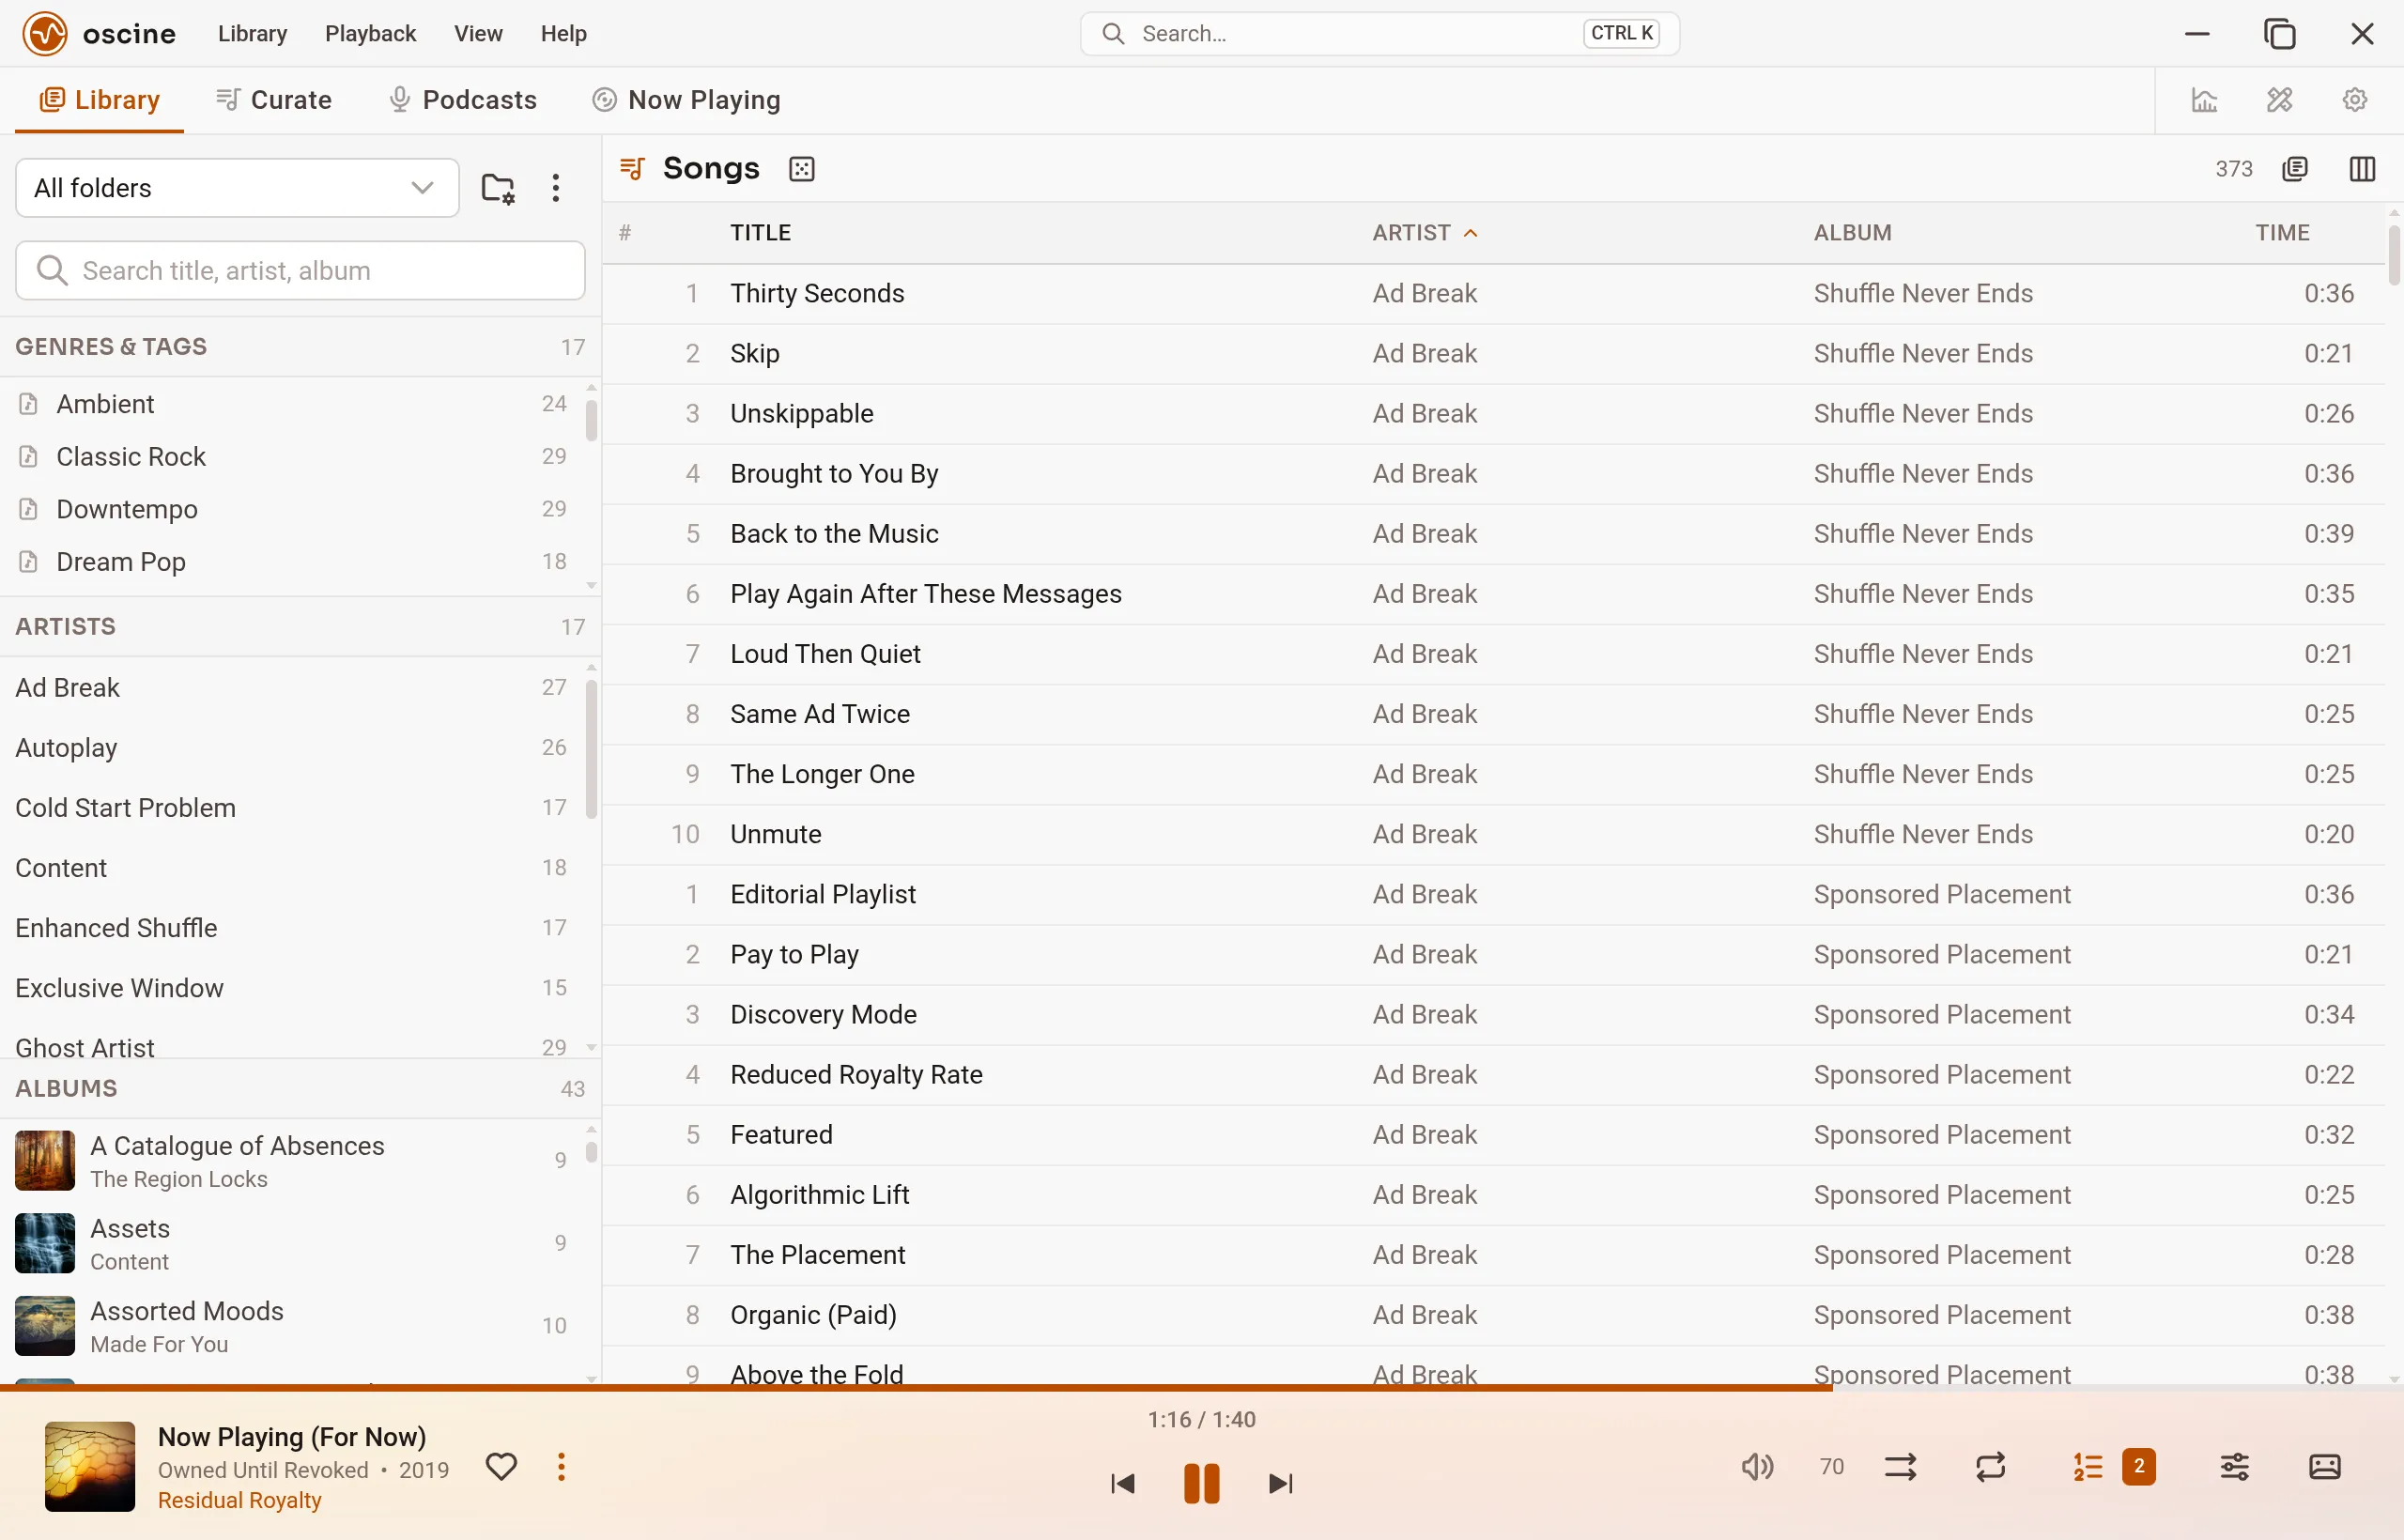
Task: Click the copy list icon next to 373
Action: pos(2295,169)
